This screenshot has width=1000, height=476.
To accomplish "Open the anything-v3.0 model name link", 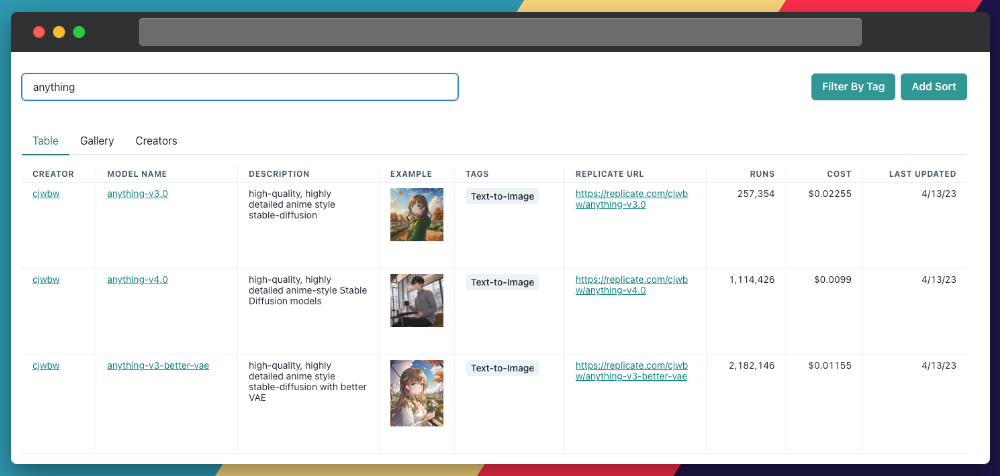I will tap(138, 193).
